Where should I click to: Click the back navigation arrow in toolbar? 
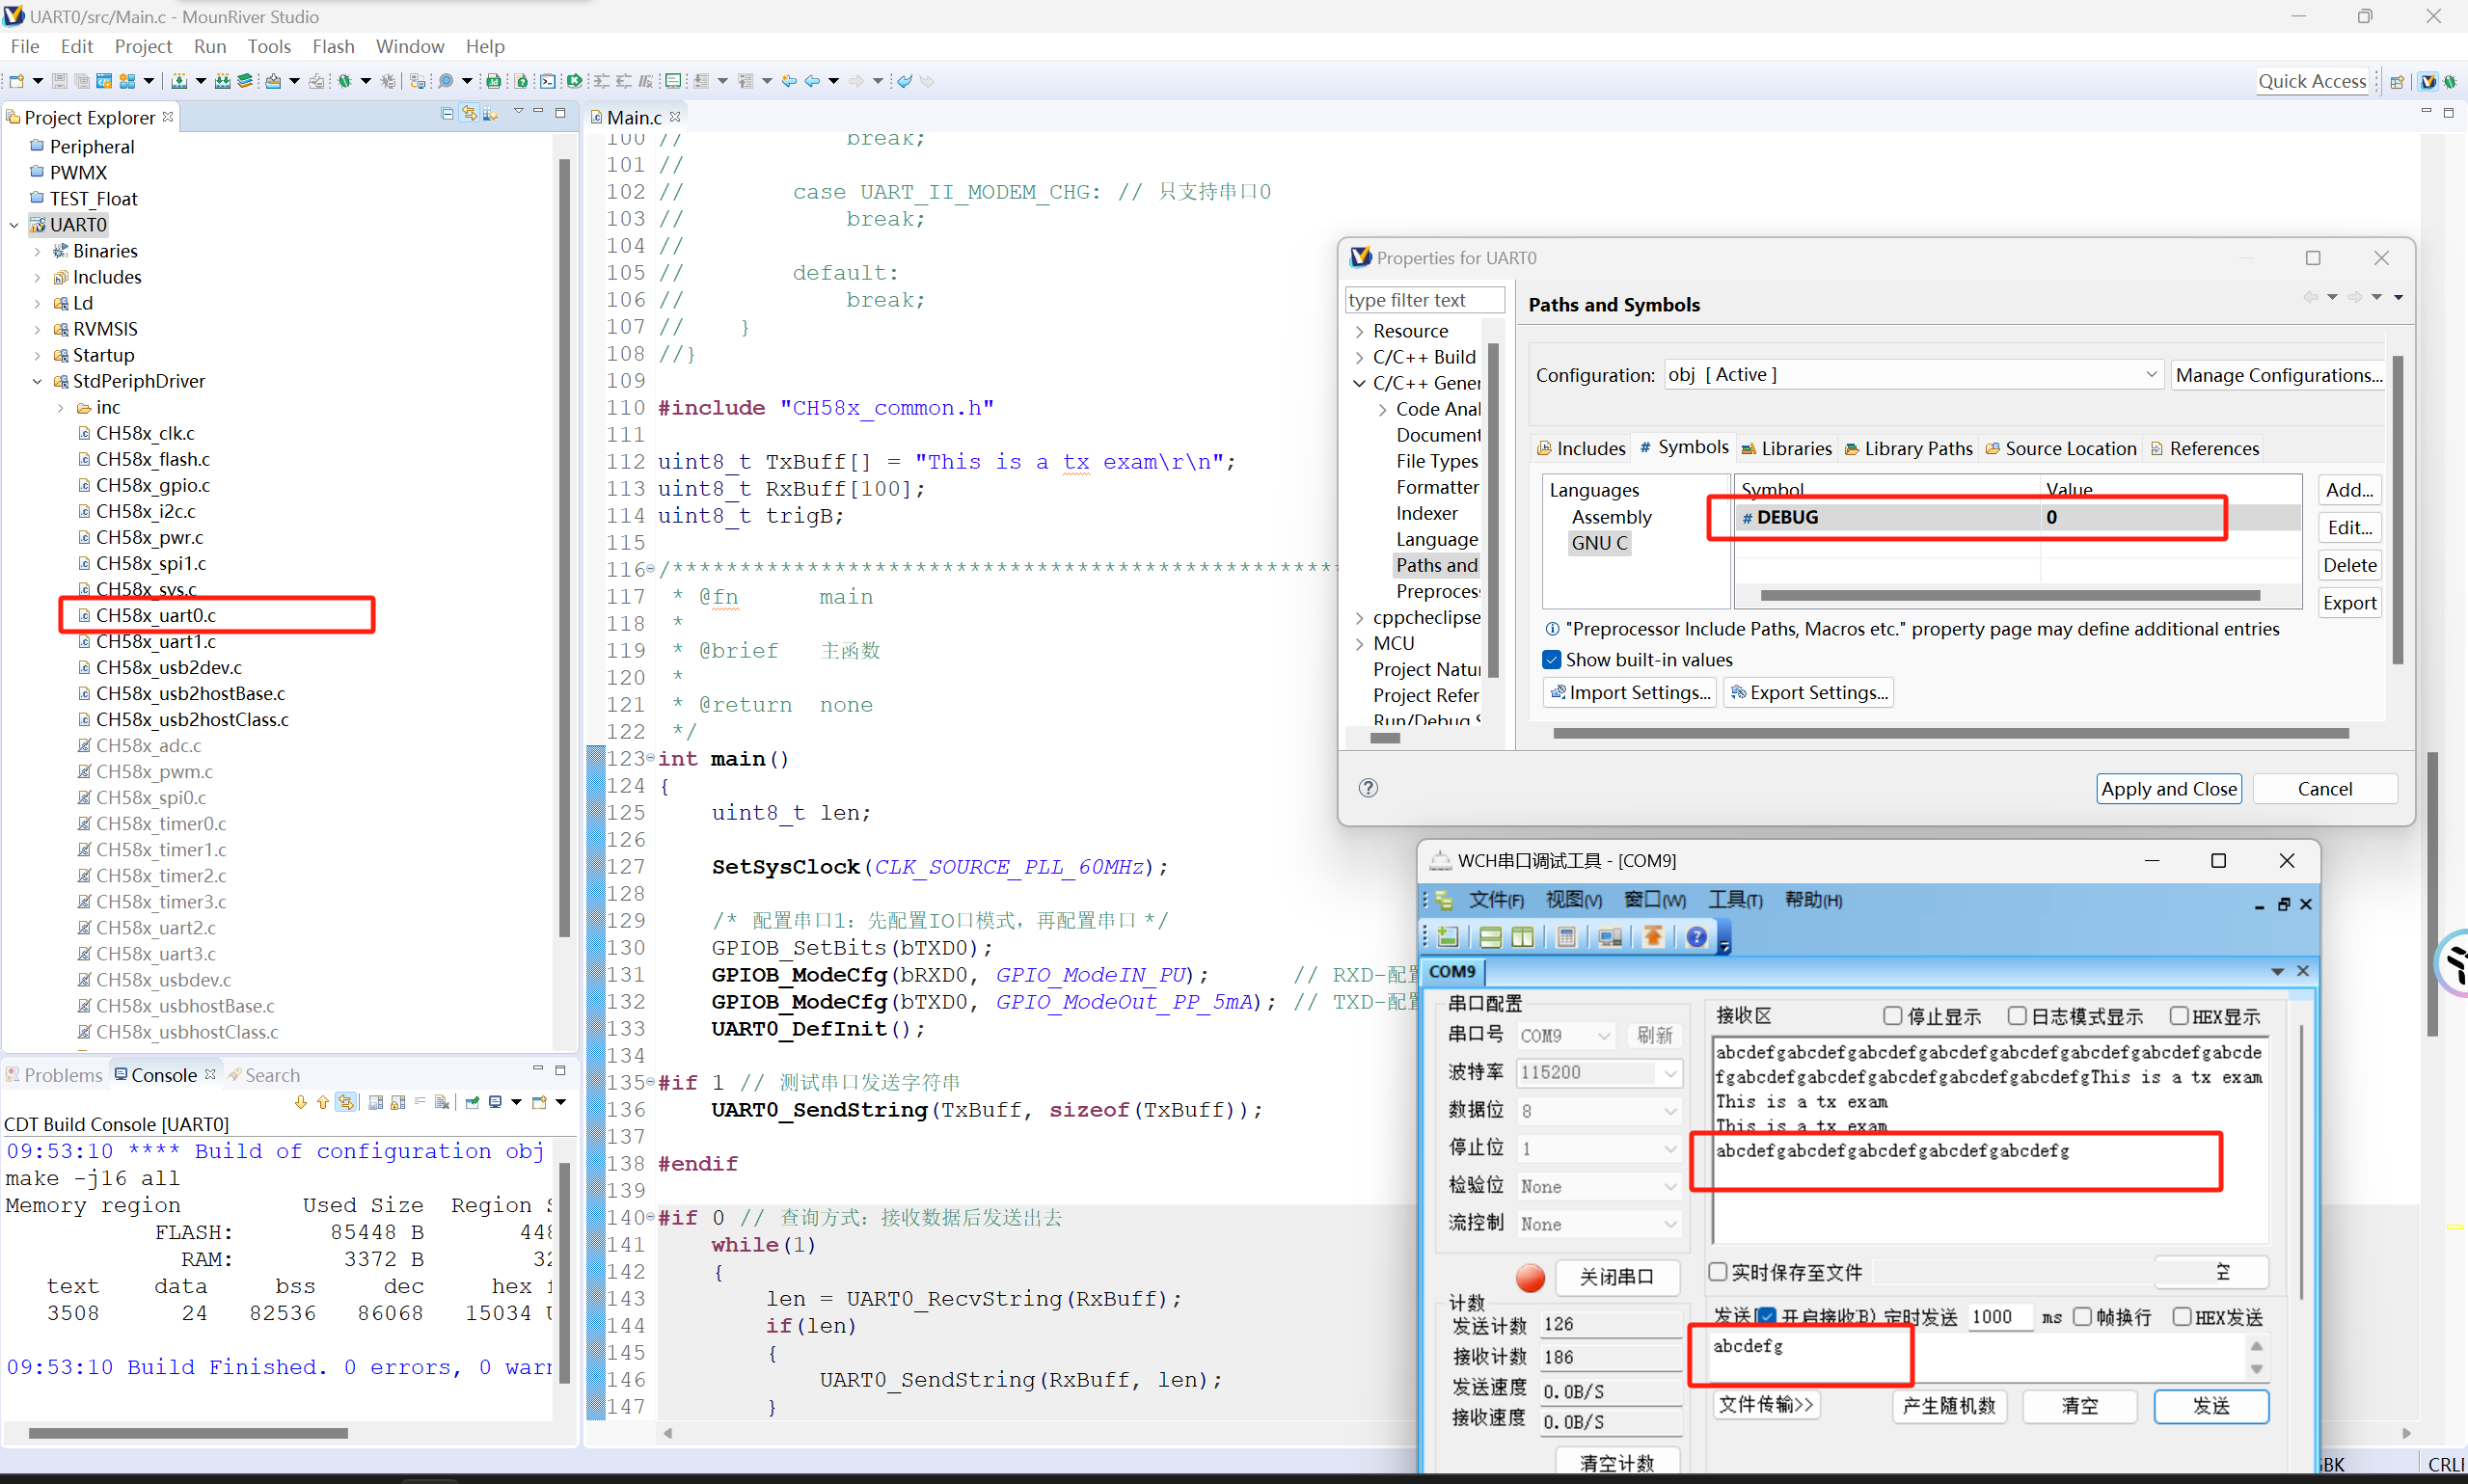tap(812, 81)
